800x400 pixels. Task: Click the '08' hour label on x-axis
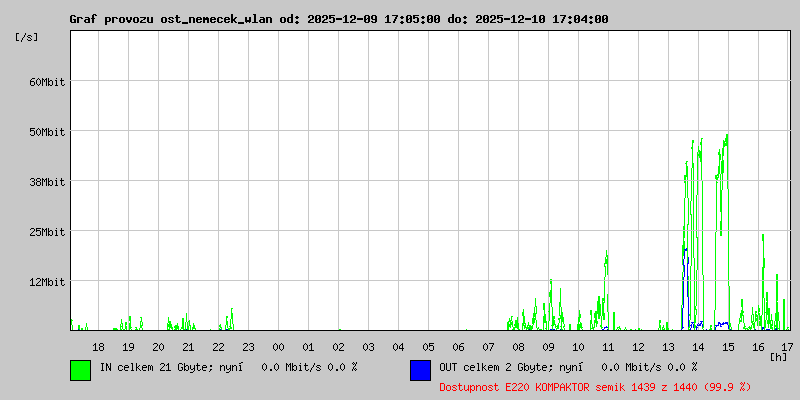[x=518, y=347]
